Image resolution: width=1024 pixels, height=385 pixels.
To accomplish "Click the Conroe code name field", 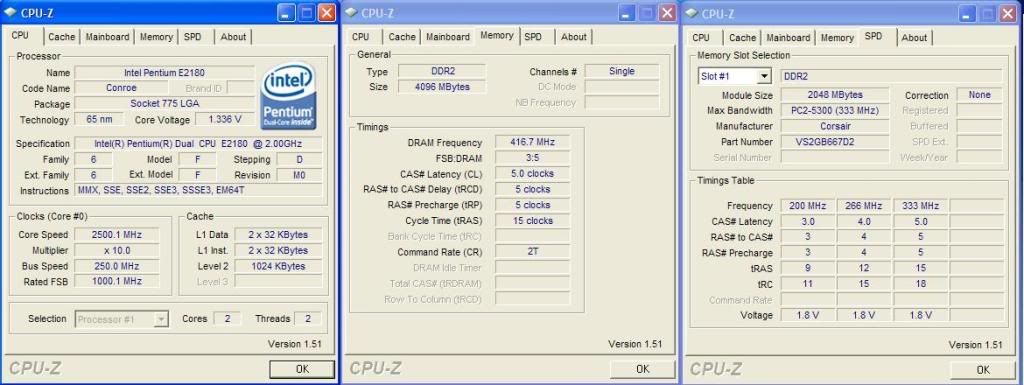I will 120,88.
